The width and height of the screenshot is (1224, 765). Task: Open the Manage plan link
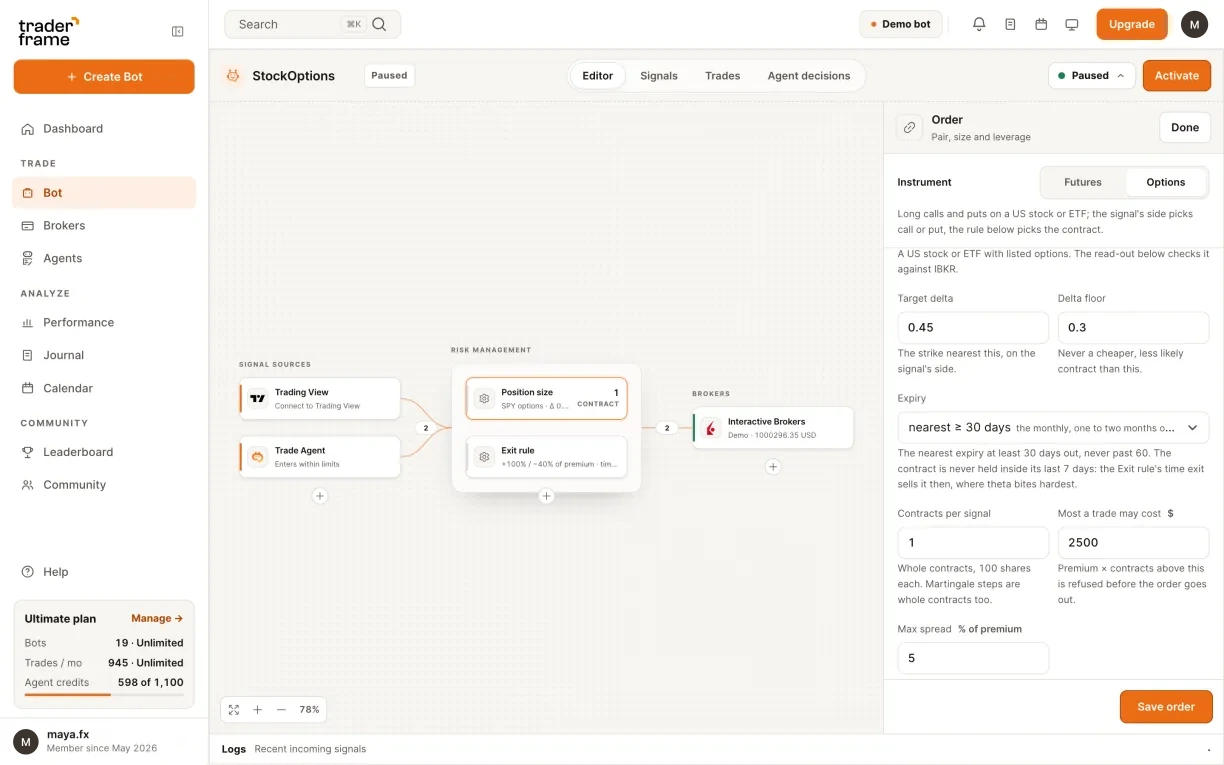coord(157,618)
